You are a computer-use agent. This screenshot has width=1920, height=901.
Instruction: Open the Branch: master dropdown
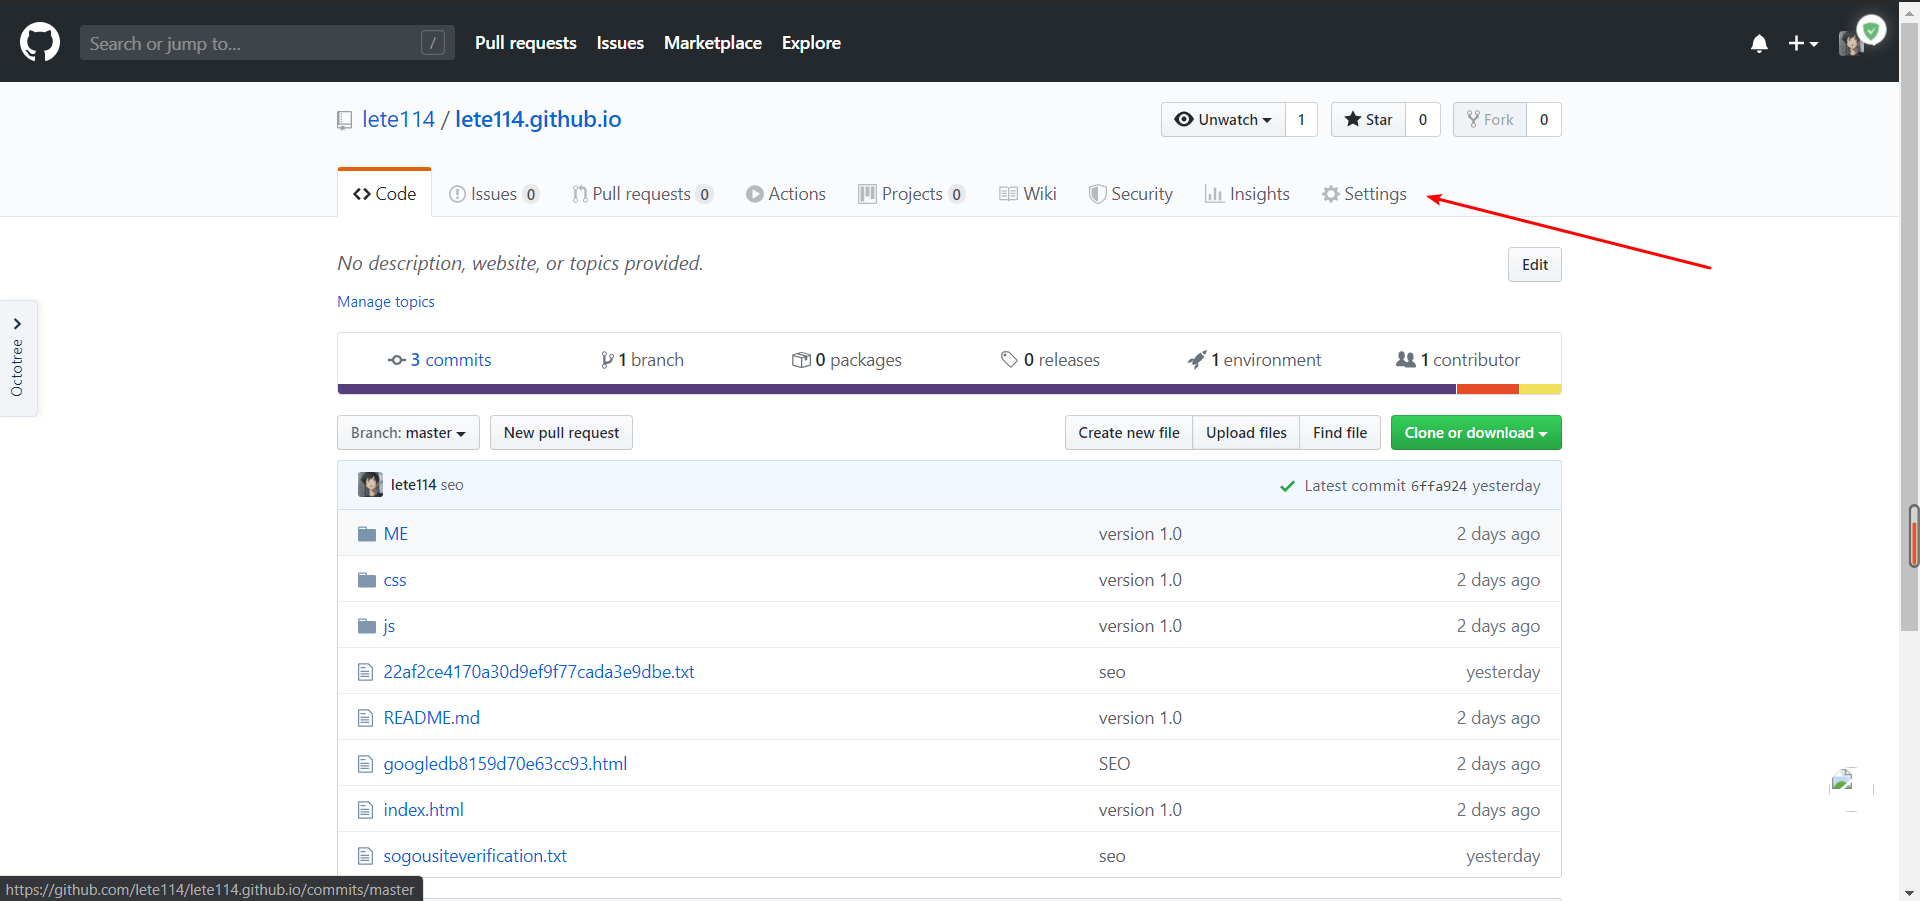[408, 433]
